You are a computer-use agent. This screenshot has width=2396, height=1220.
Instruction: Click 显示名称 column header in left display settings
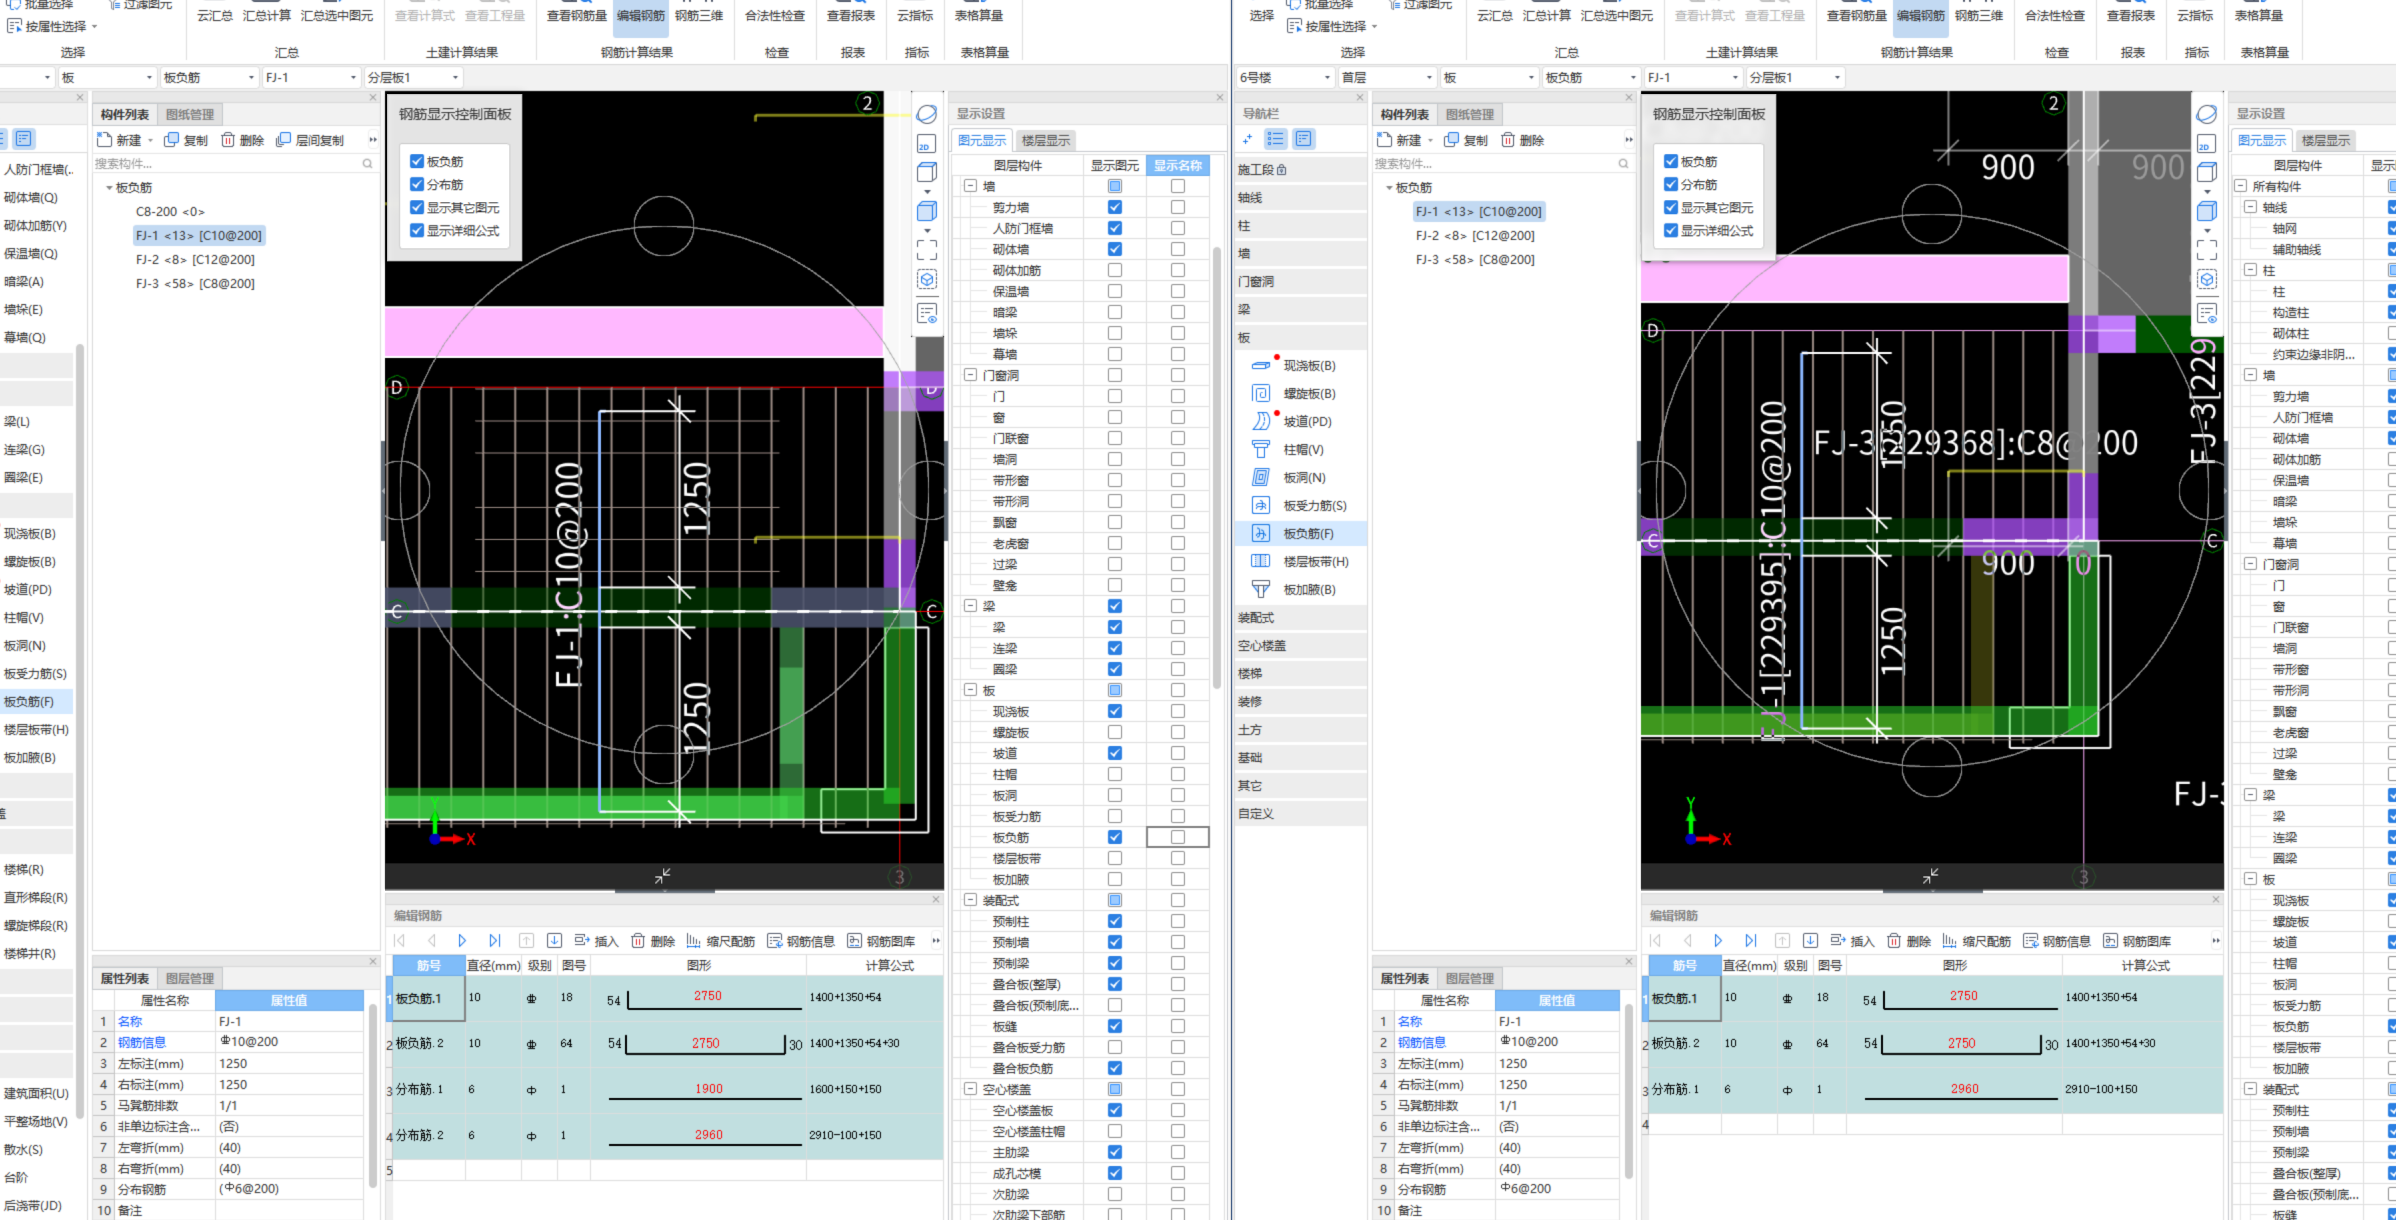(1177, 166)
